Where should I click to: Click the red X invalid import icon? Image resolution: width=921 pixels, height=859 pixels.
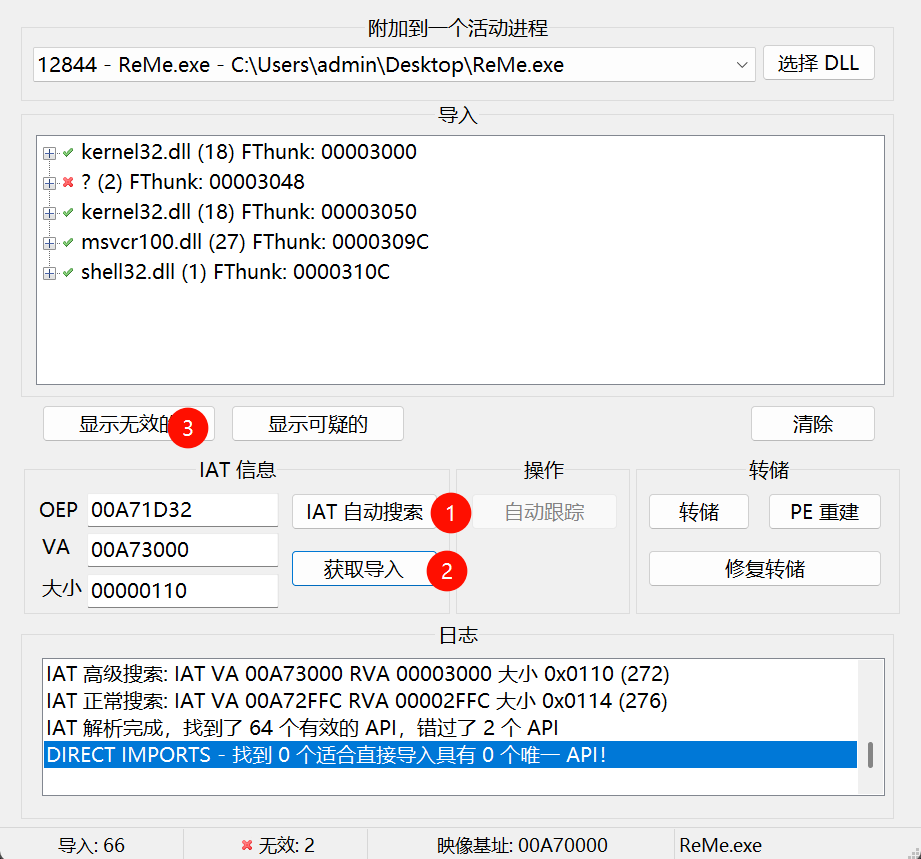tap(68, 183)
